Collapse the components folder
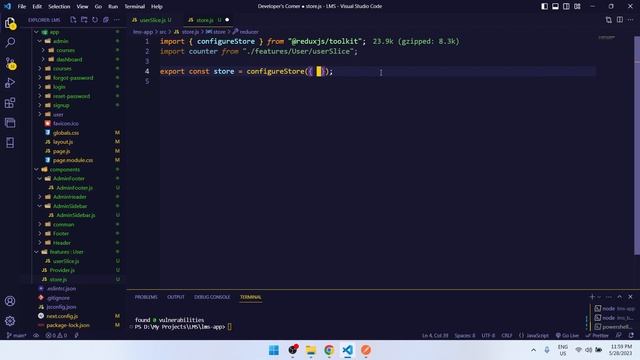 click(36, 169)
